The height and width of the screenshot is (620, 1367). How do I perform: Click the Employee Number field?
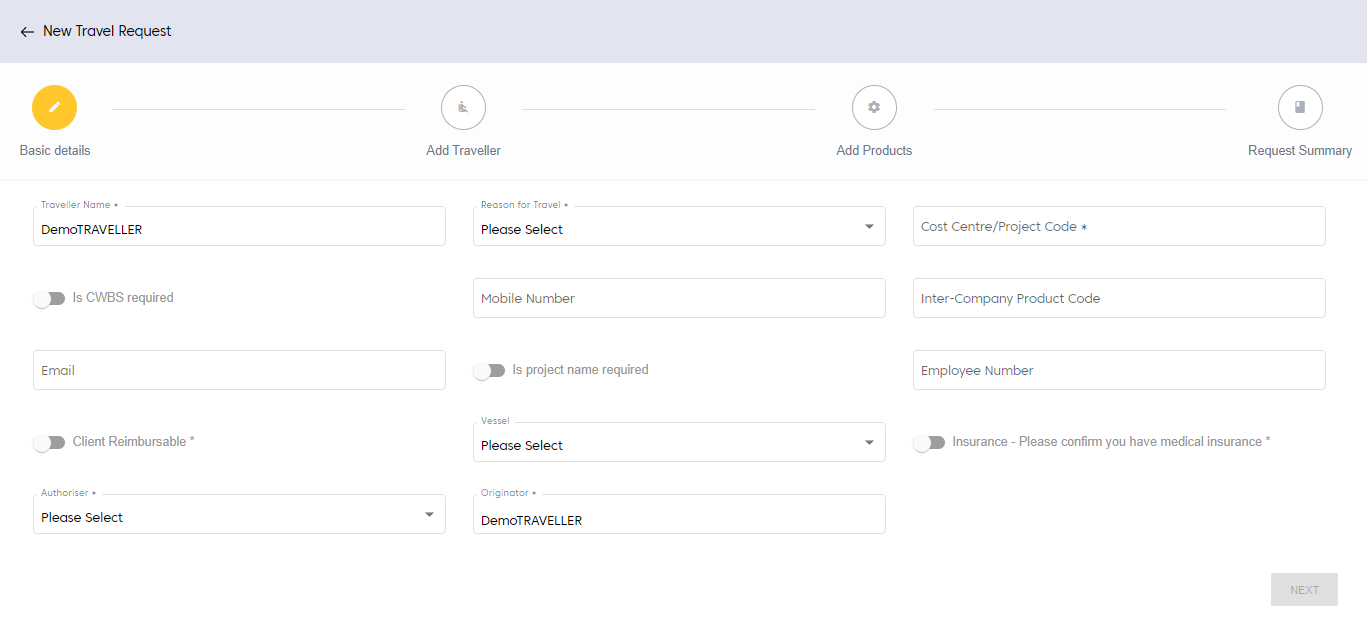pos(1118,370)
